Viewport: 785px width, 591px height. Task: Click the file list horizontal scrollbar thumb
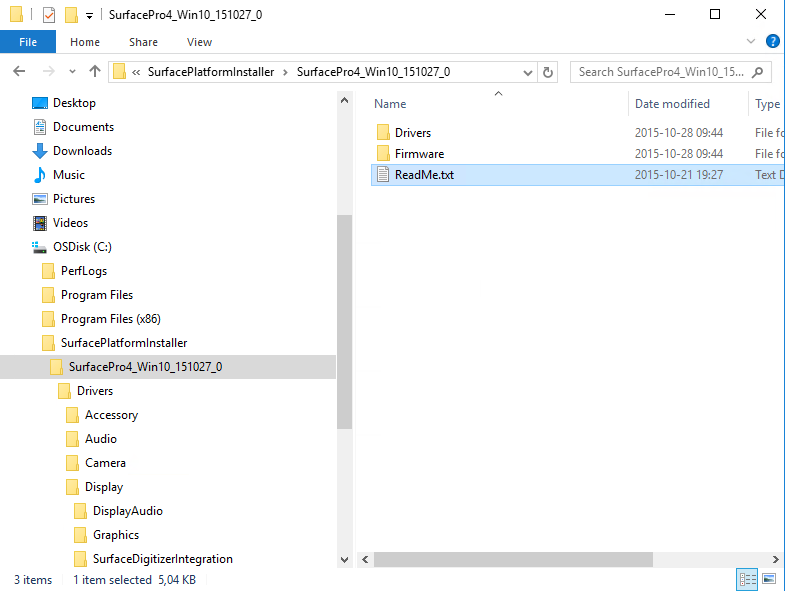[513, 559]
